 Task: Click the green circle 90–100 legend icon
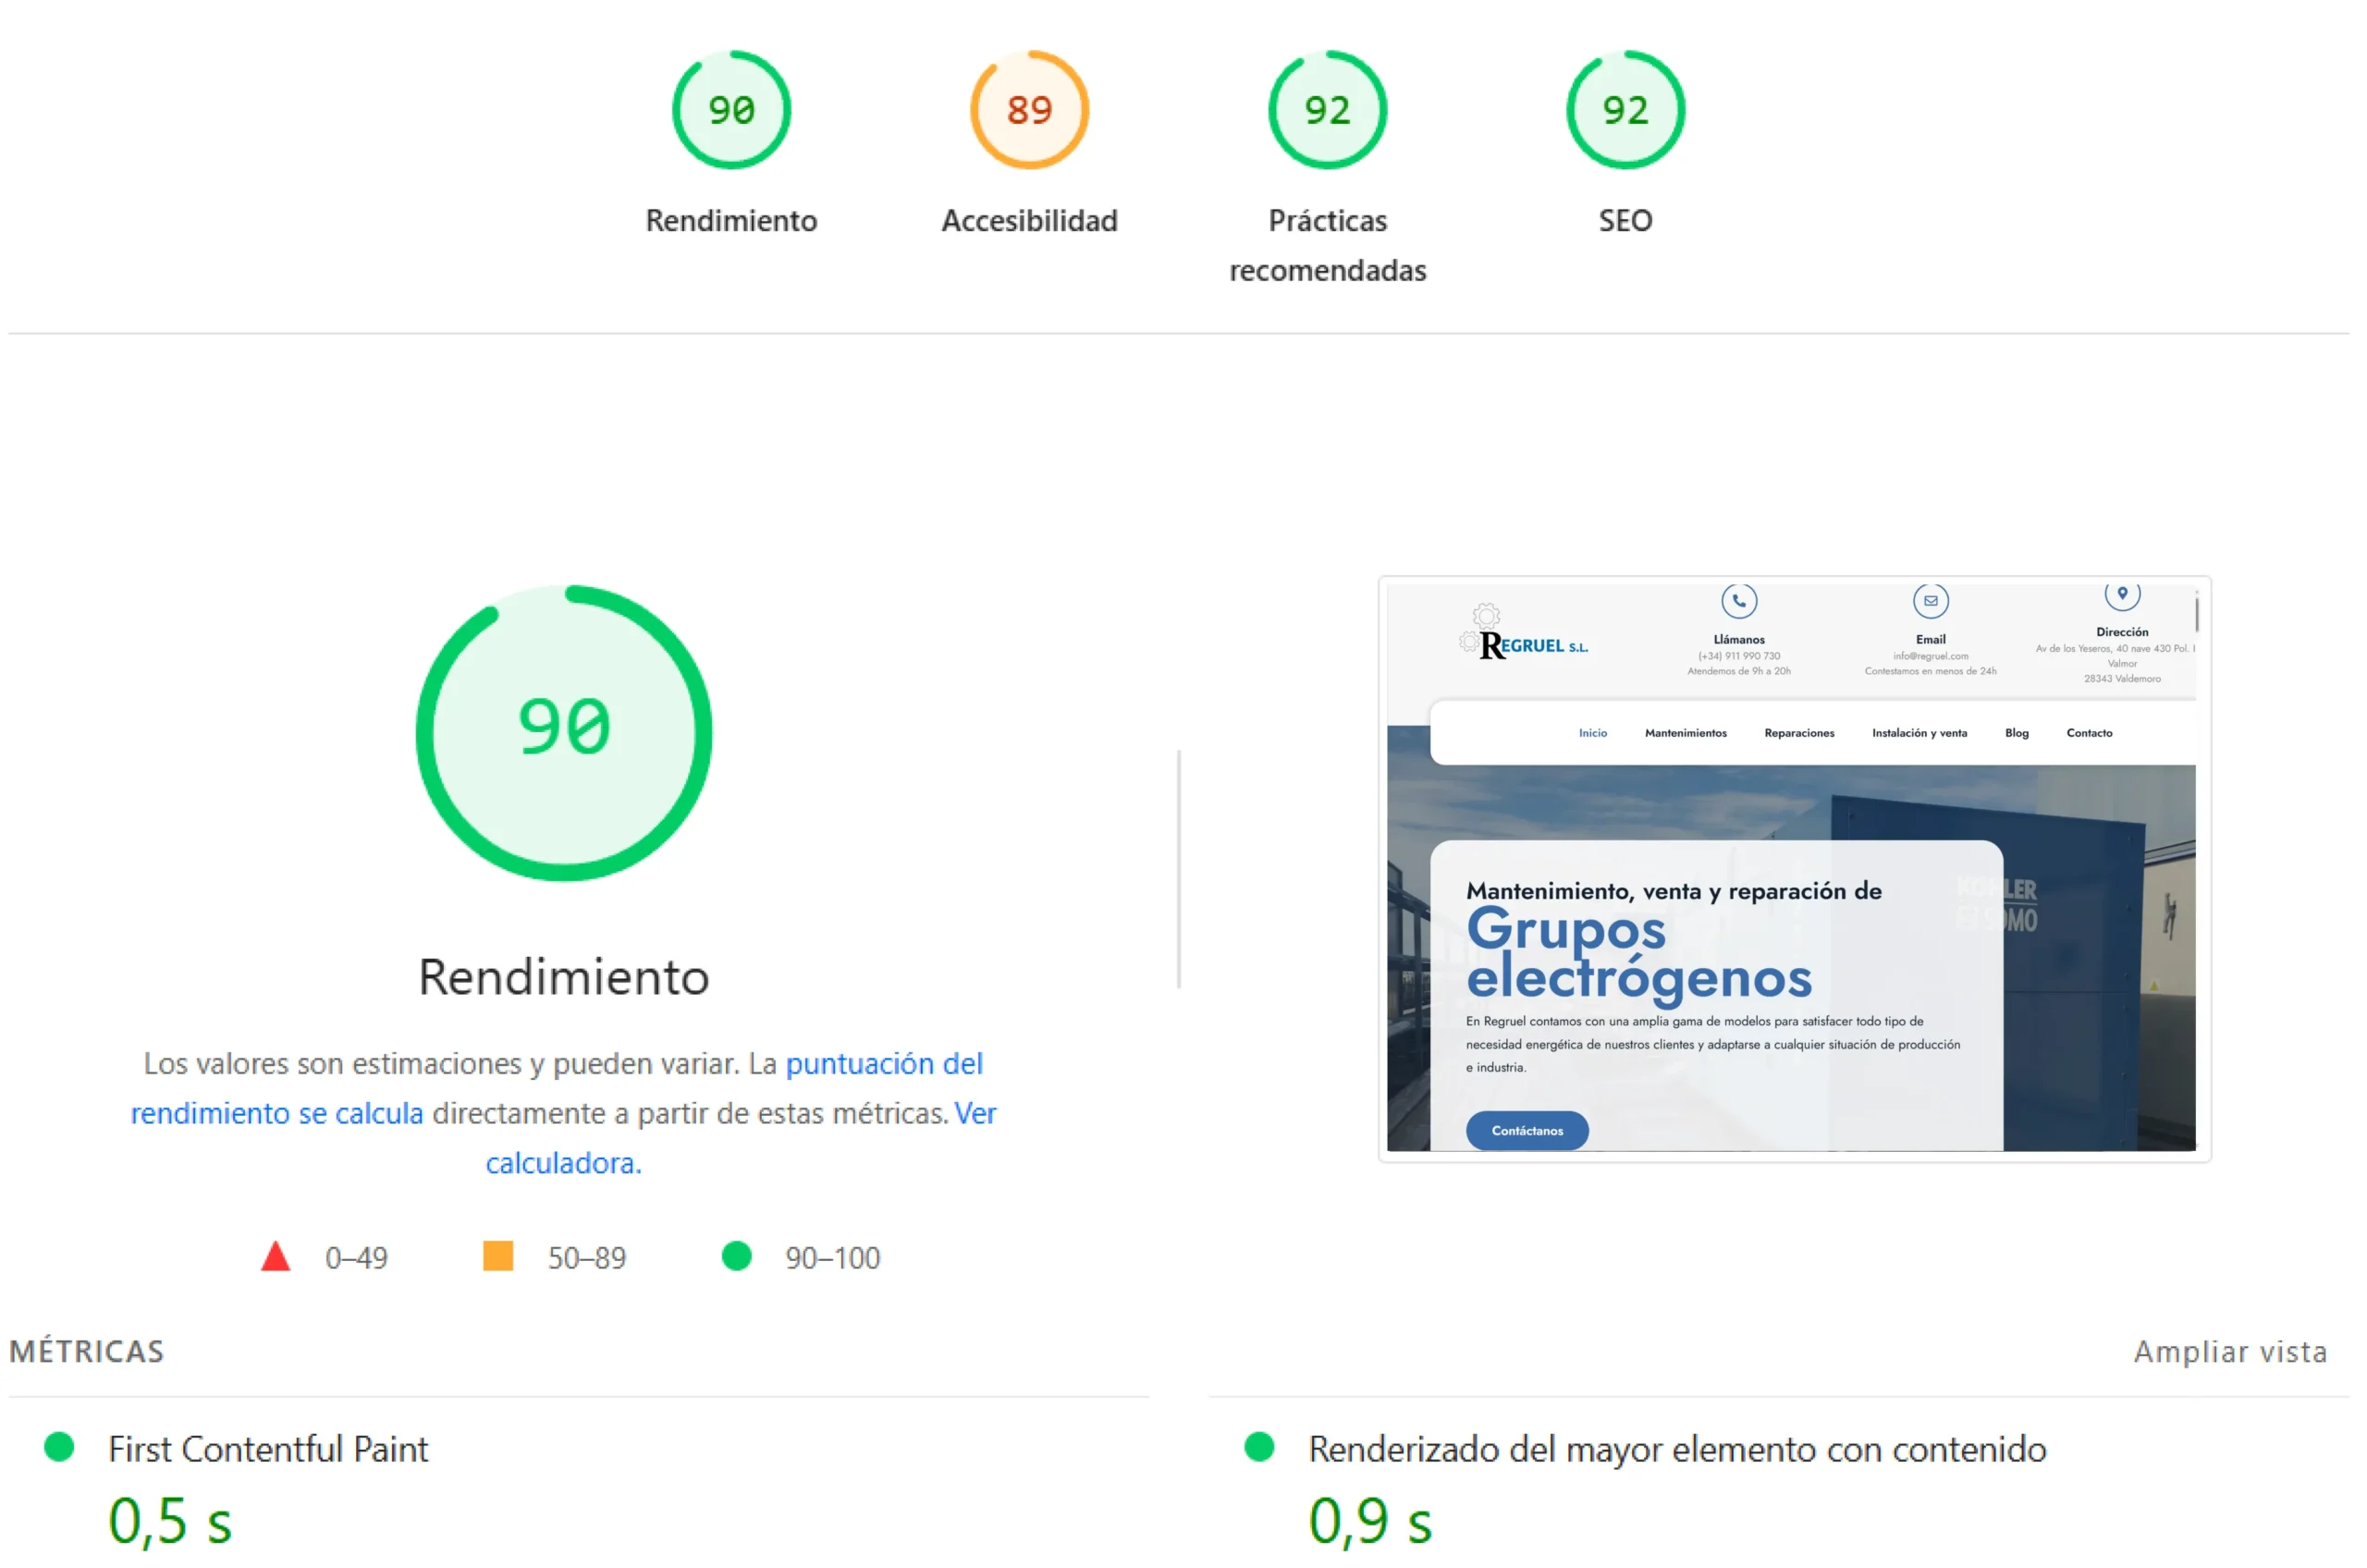click(737, 1256)
